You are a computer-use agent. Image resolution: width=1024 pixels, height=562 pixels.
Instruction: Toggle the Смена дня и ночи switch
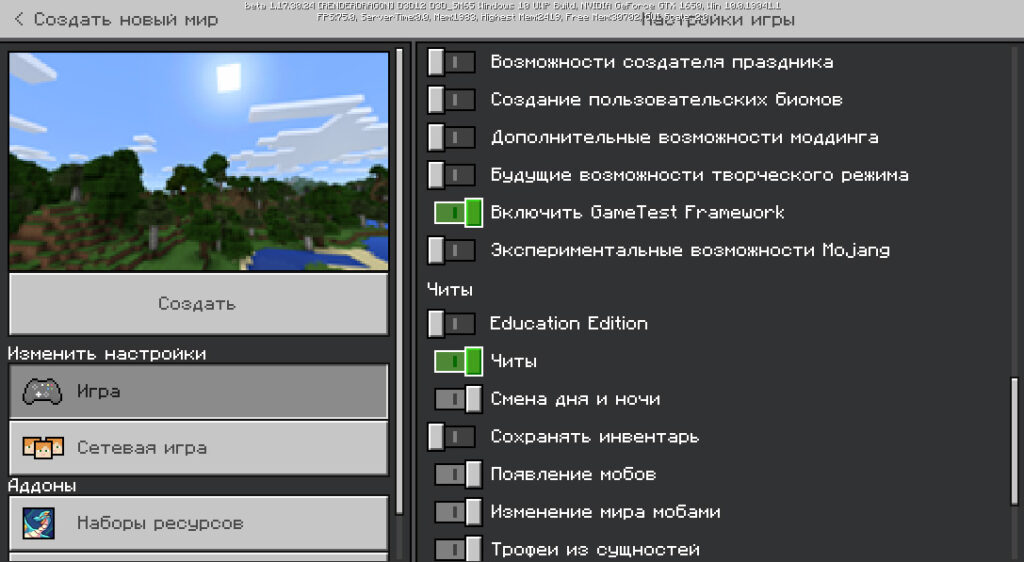click(458, 399)
